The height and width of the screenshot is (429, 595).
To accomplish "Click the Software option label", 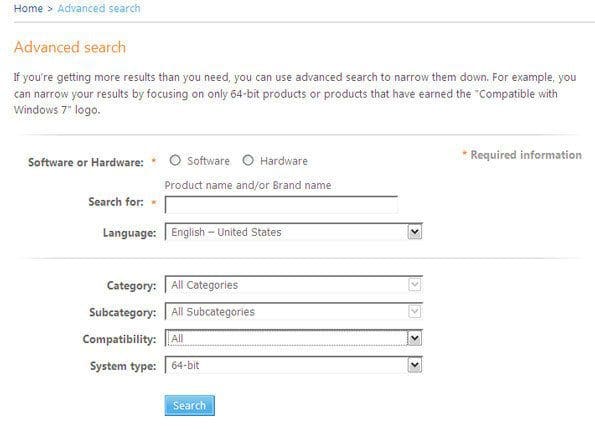I will click(x=208, y=161).
